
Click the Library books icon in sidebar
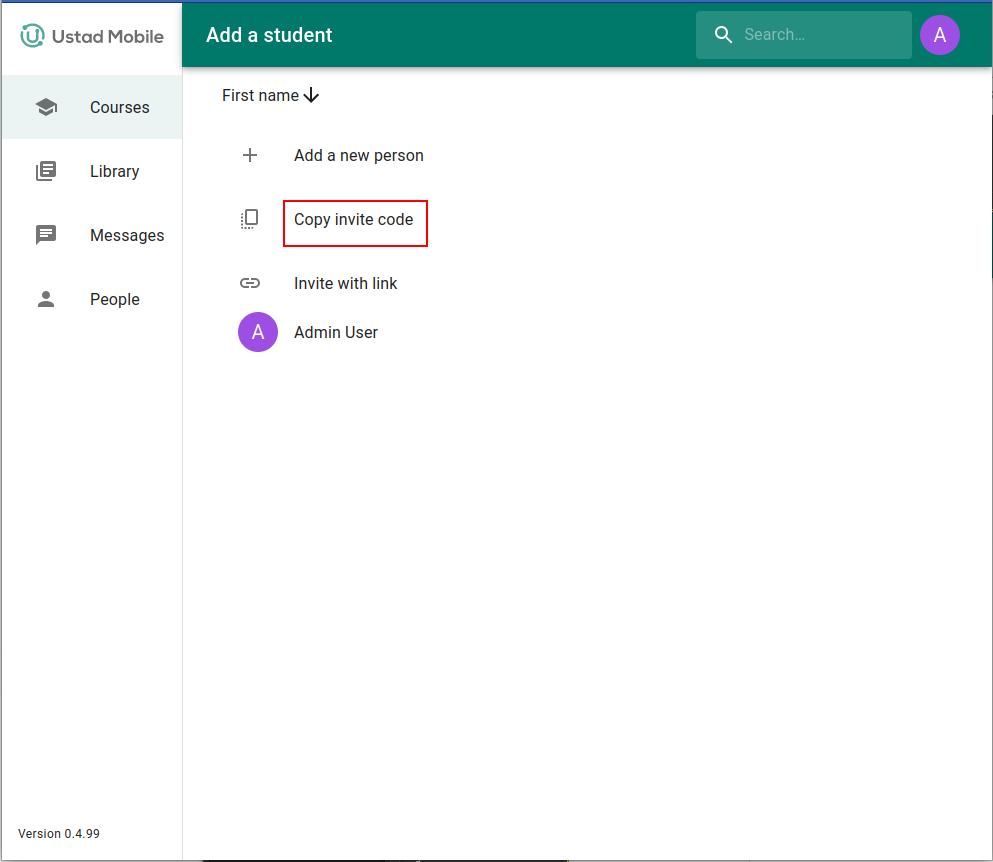point(46,171)
